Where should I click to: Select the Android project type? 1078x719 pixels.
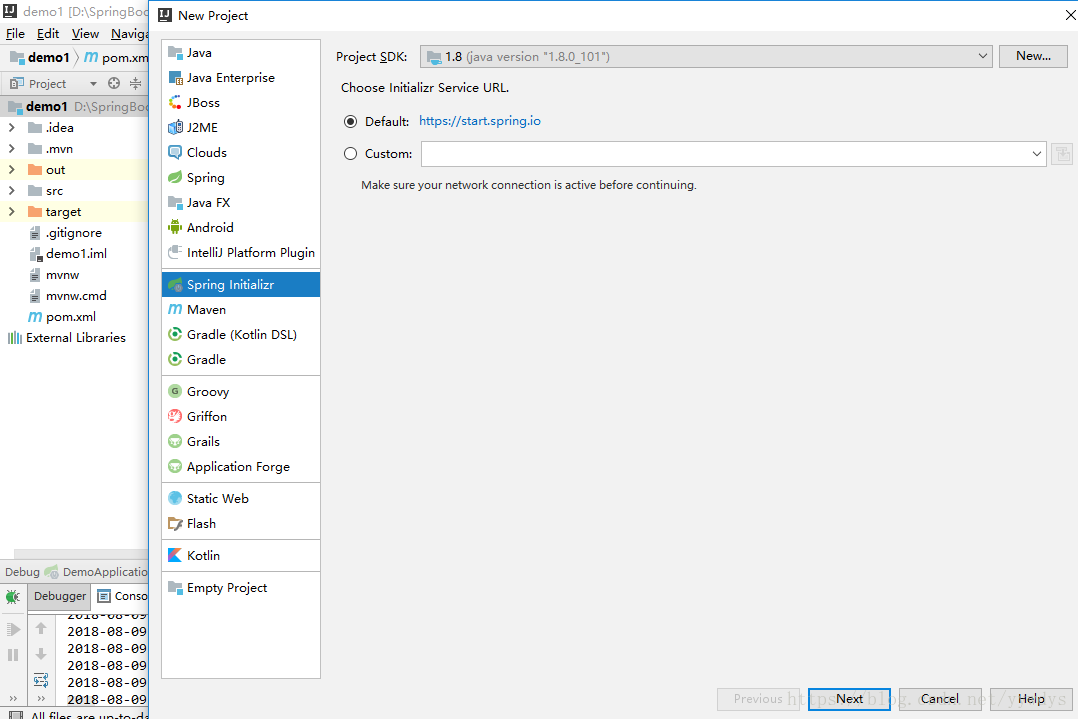[x=211, y=227]
